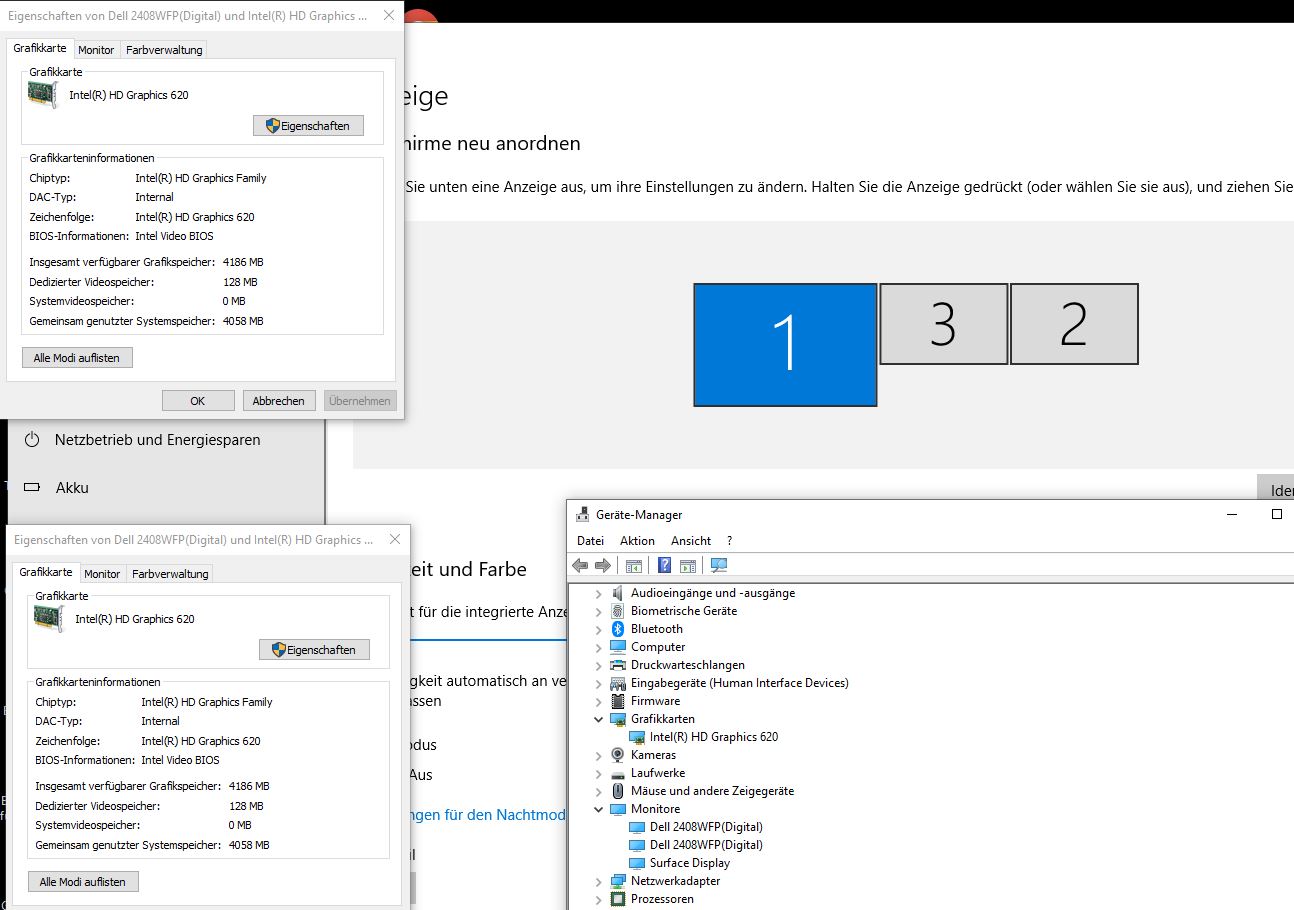
Task: Expand the Laufwerke node chevron
Action: point(599,773)
